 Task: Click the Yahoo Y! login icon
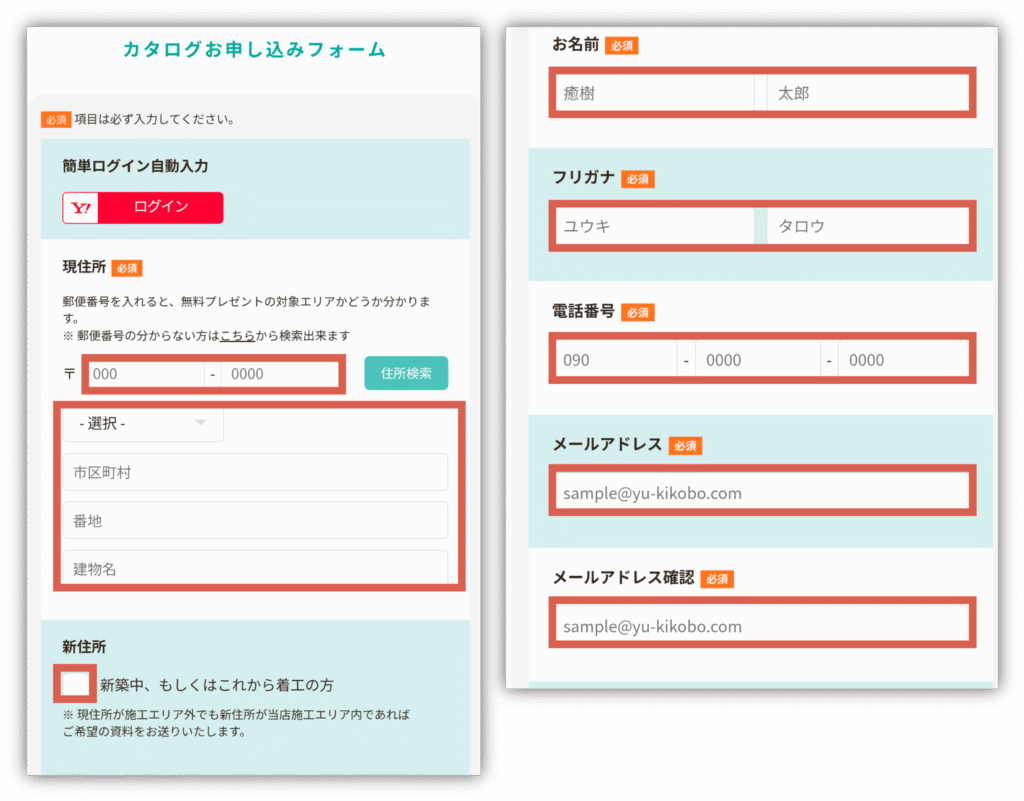click(x=81, y=208)
